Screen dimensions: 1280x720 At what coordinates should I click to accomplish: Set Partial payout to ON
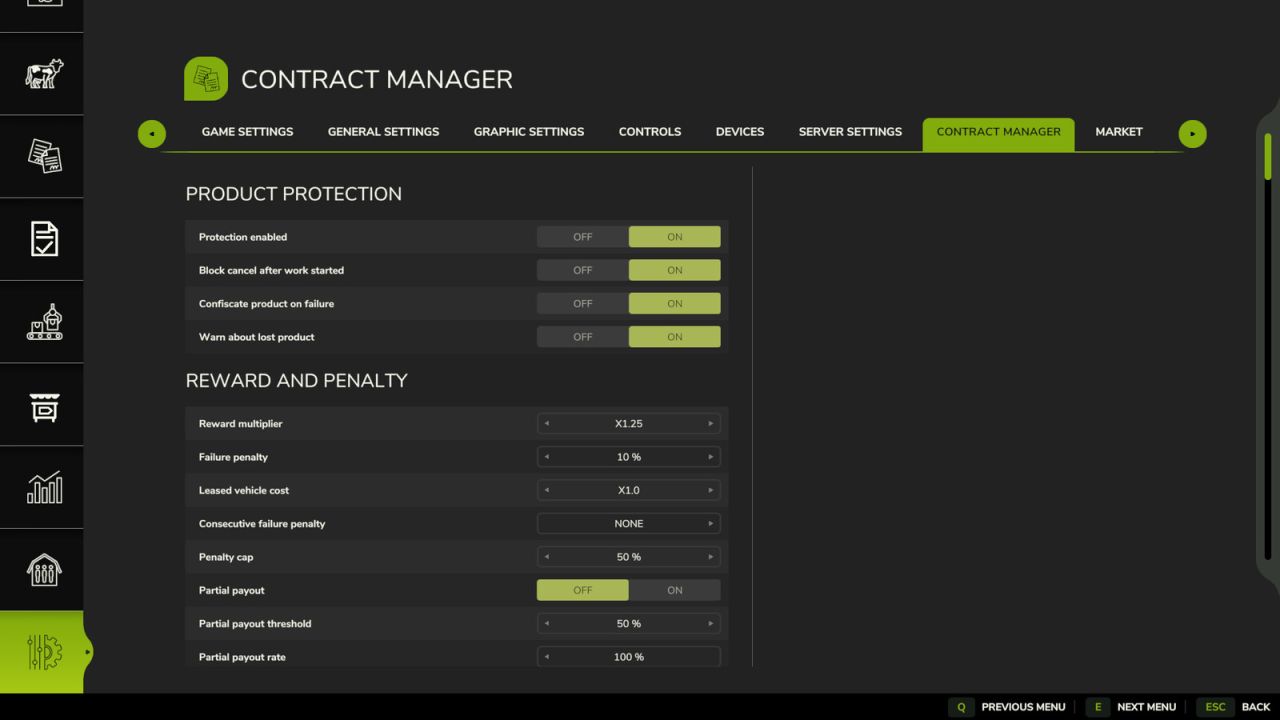point(675,590)
